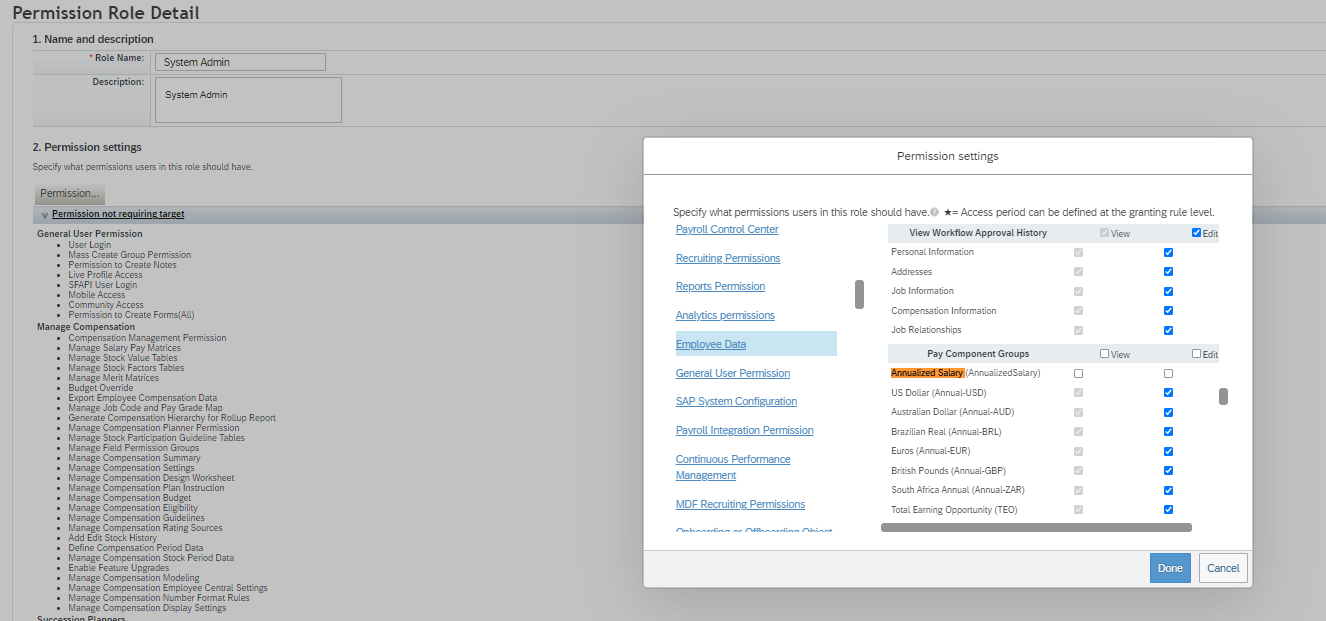Viewport: 1326px width, 621px height.
Task: Click 'Manage Compensation Display Settings' list item
Action: [148, 608]
